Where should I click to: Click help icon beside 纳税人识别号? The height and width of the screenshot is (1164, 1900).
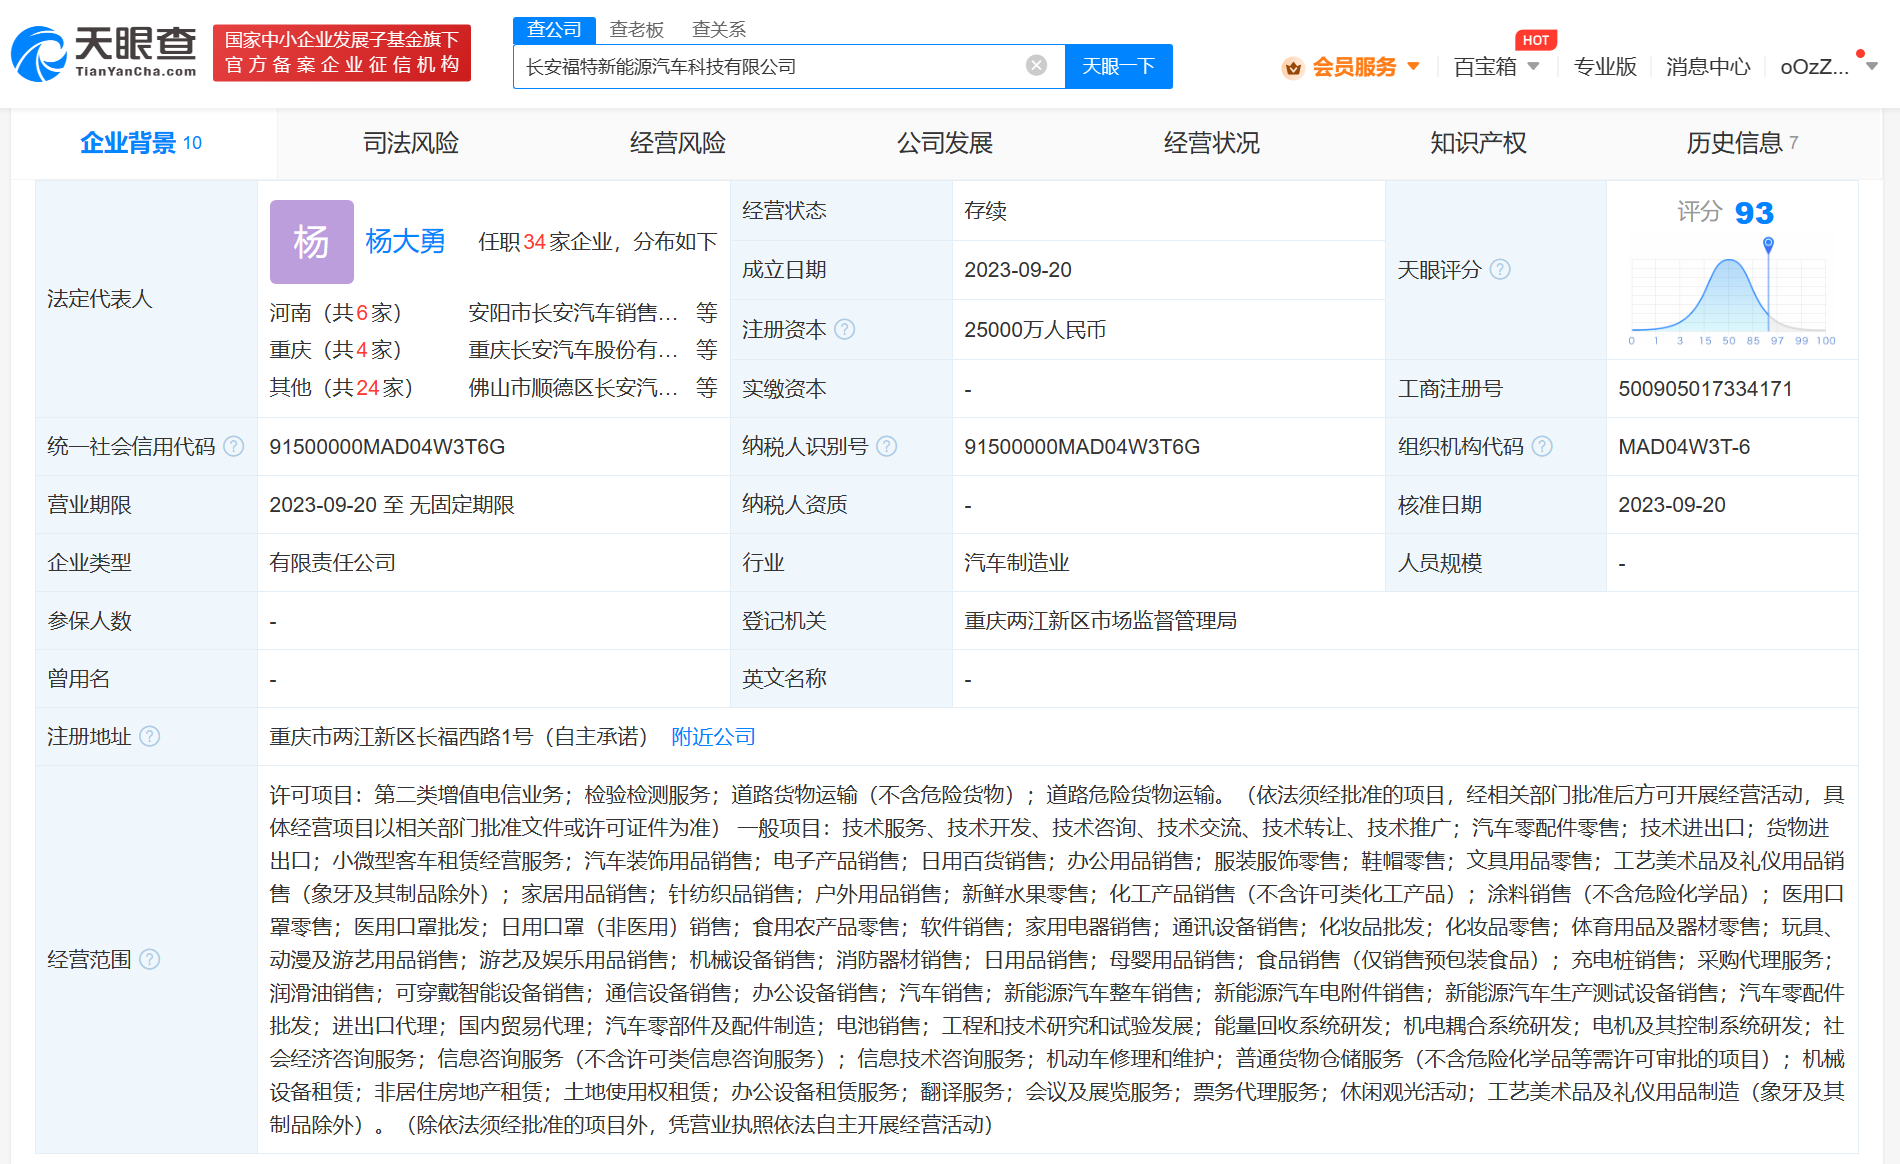887,446
